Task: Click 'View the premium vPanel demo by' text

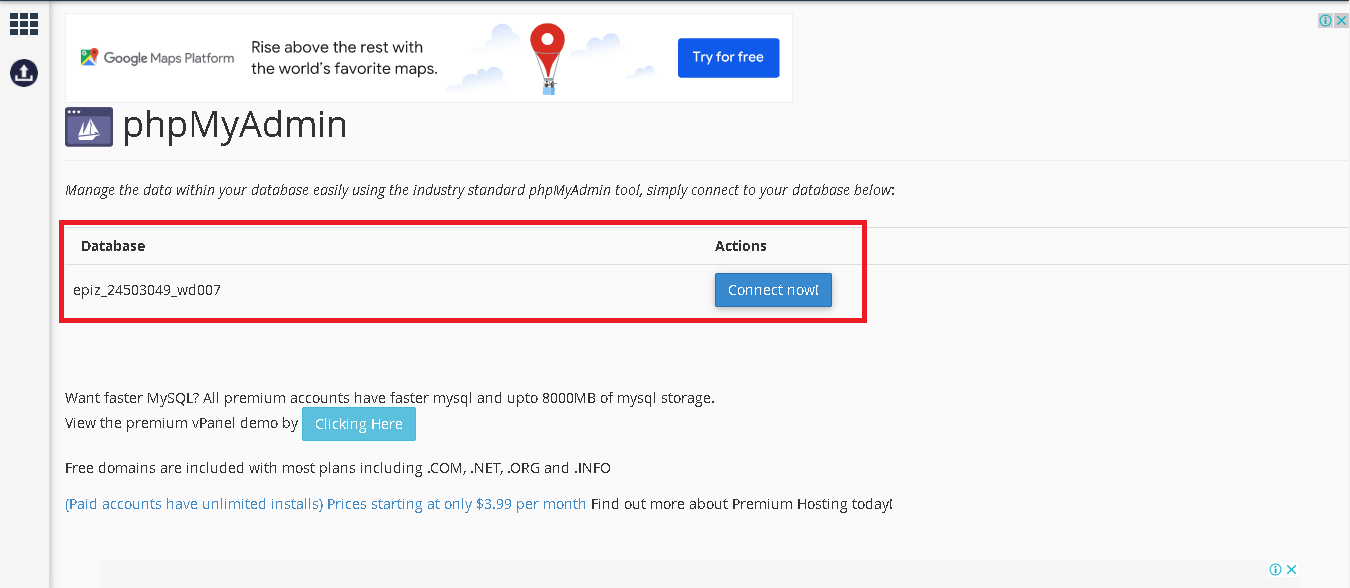Action: pyautogui.click(x=182, y=423)
